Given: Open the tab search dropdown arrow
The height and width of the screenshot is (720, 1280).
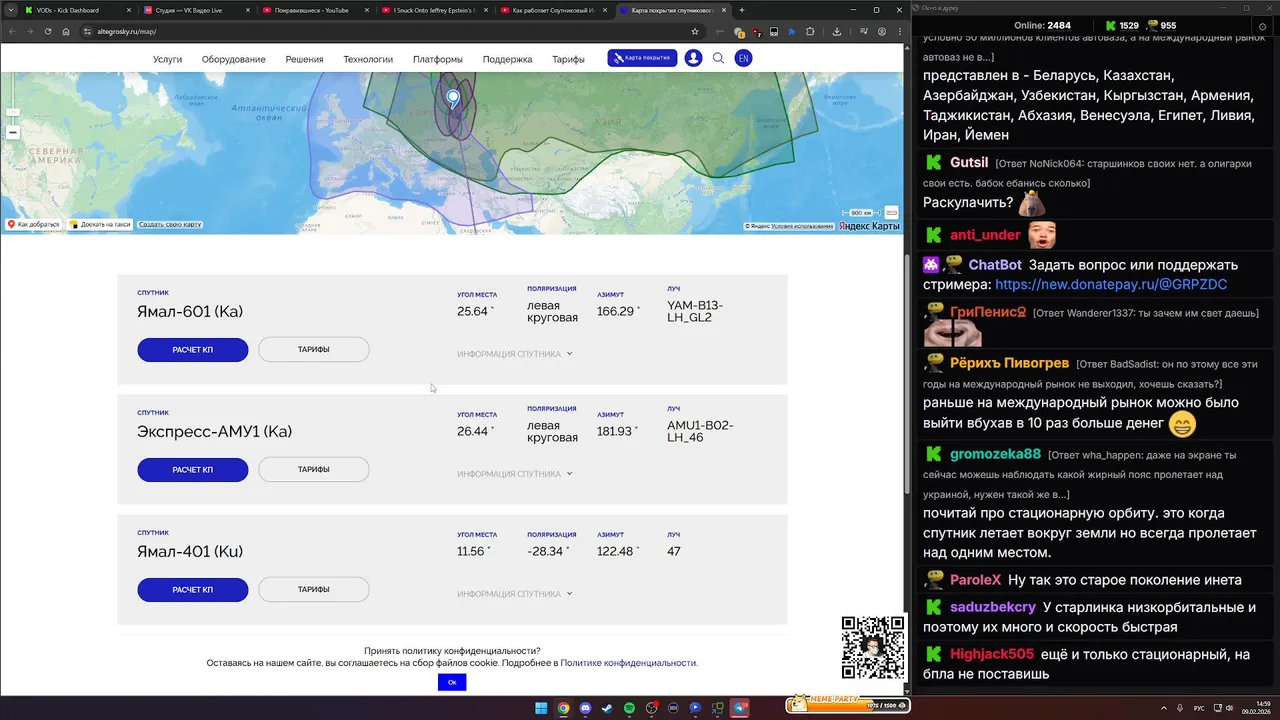Looking at the screenshot, I should 10,10.
